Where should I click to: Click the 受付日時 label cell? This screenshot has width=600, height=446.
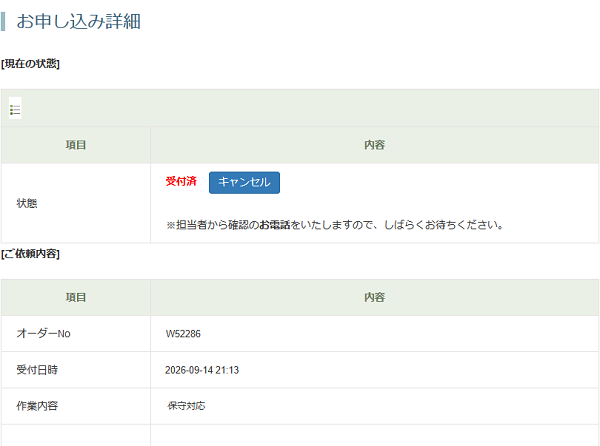[76, 370]
